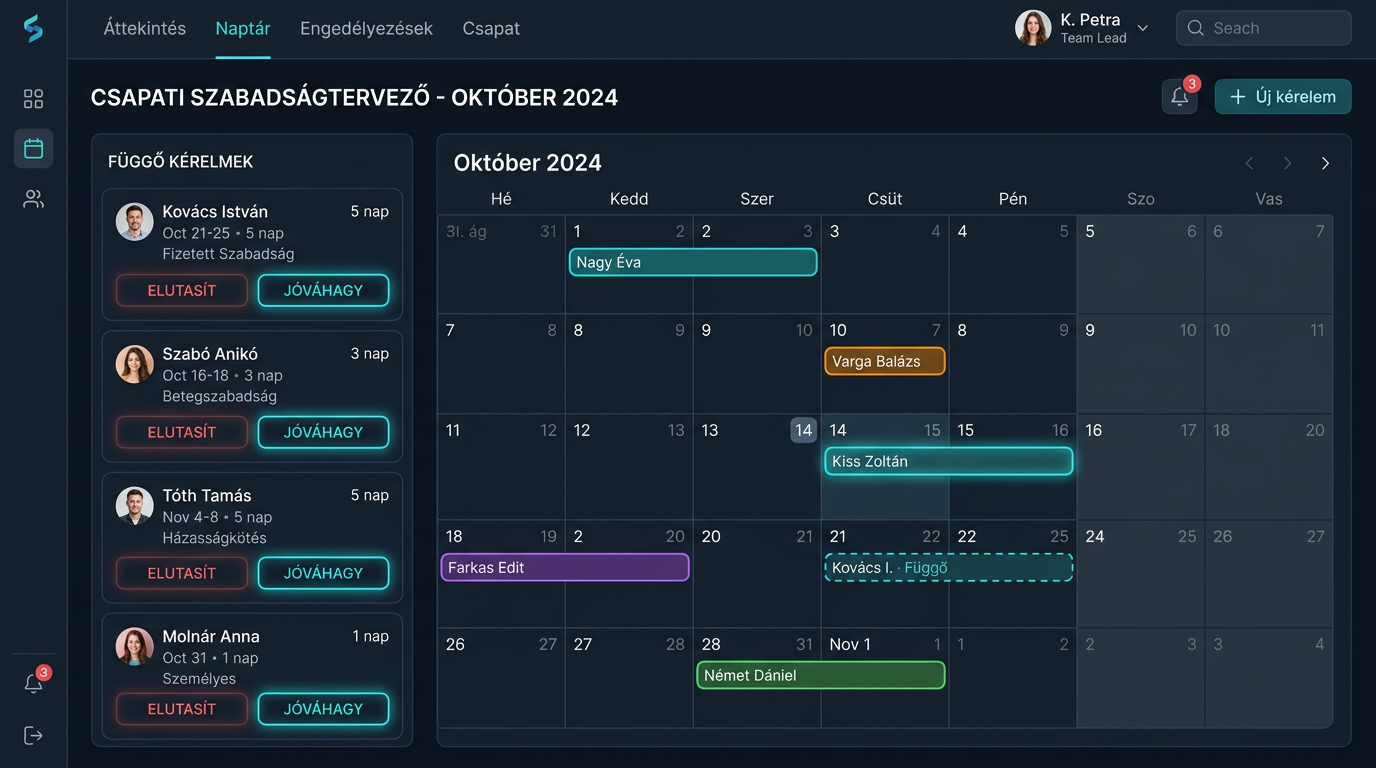Reject Kovács István's request with Elutasít

[x=182, y=291]
